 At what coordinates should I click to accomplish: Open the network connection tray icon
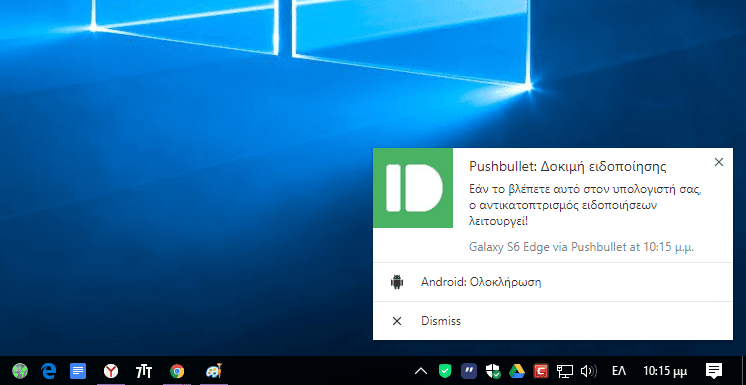(x=566, y=371)
